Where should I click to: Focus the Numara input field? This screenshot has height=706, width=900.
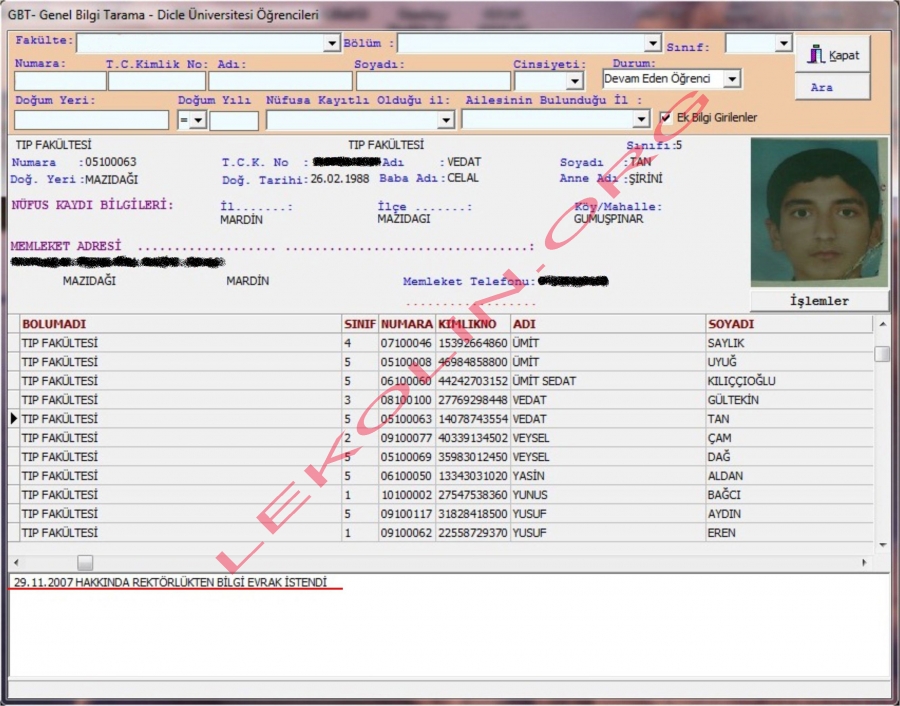pyautogui.click(x=60, y=81)
